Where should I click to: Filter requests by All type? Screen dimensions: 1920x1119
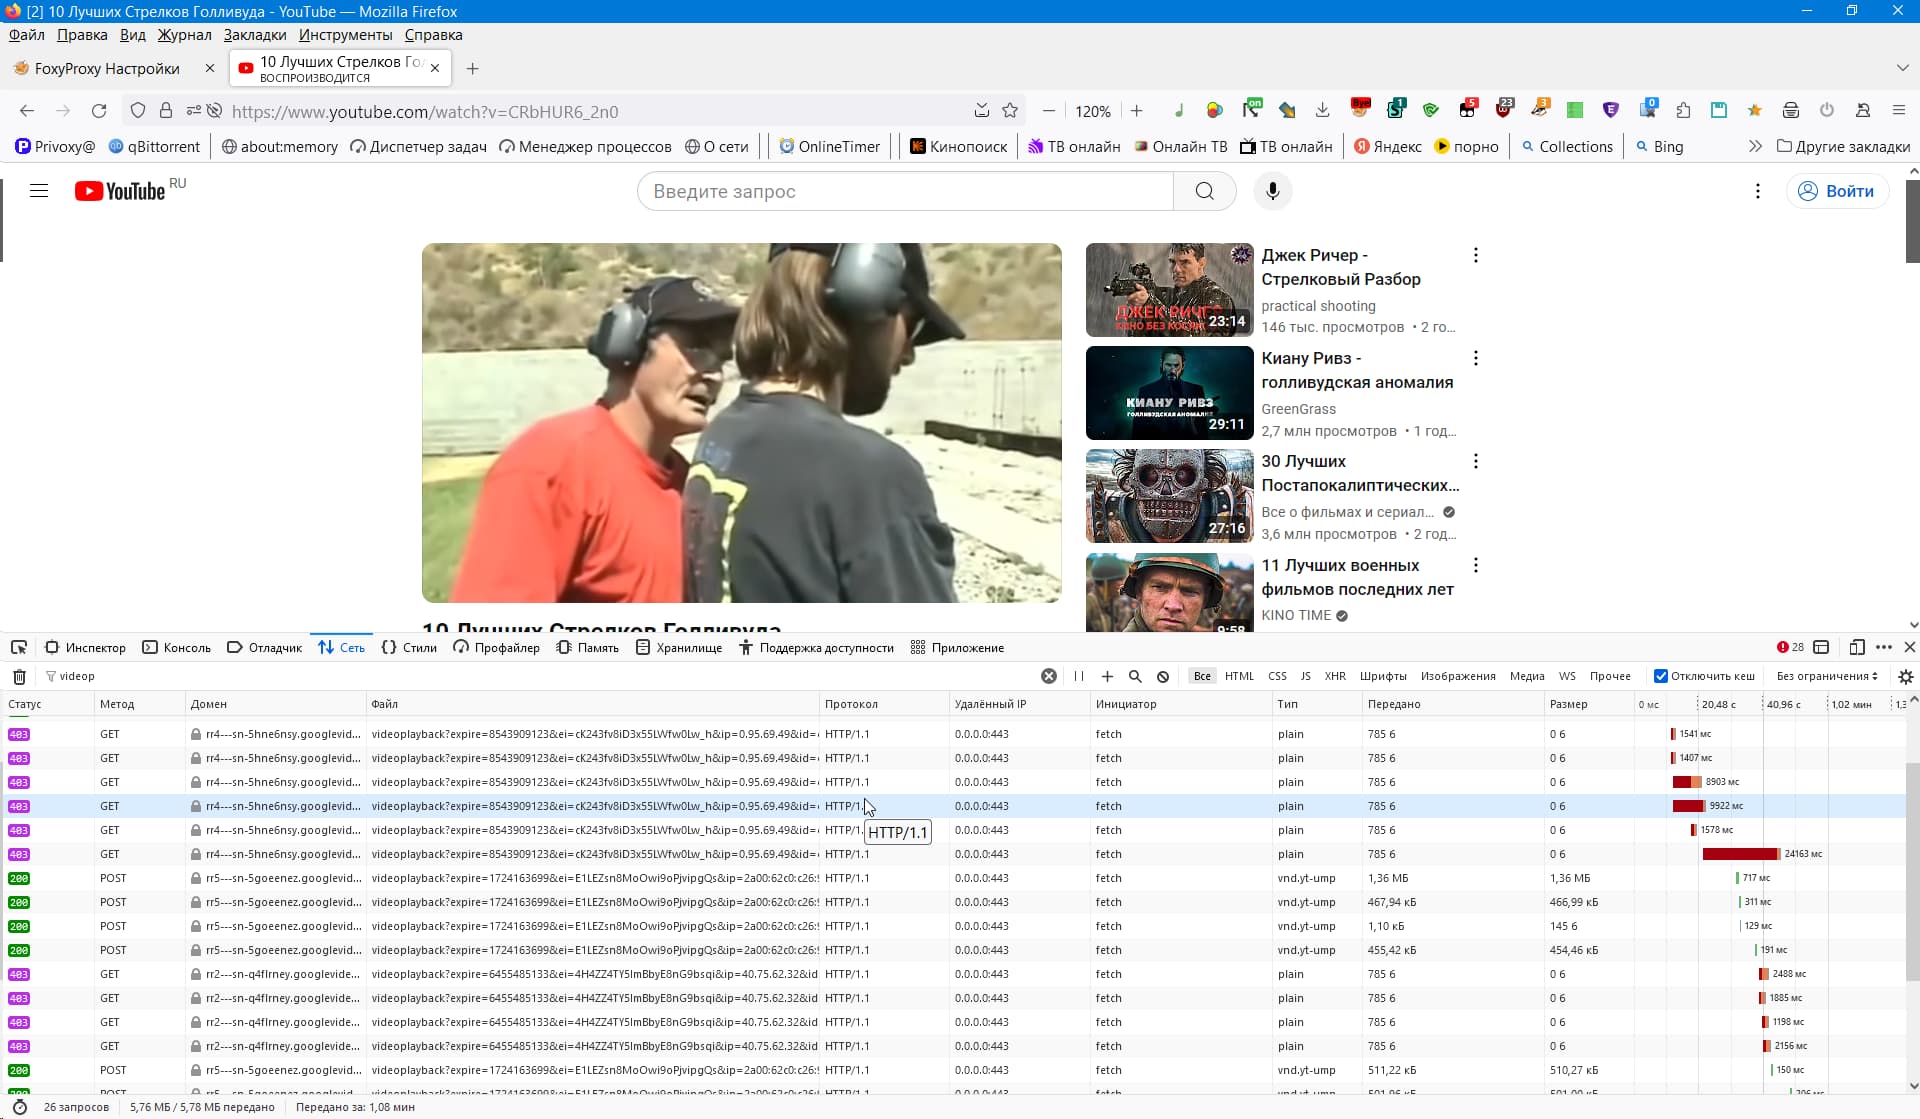(x=1202, y=676)
